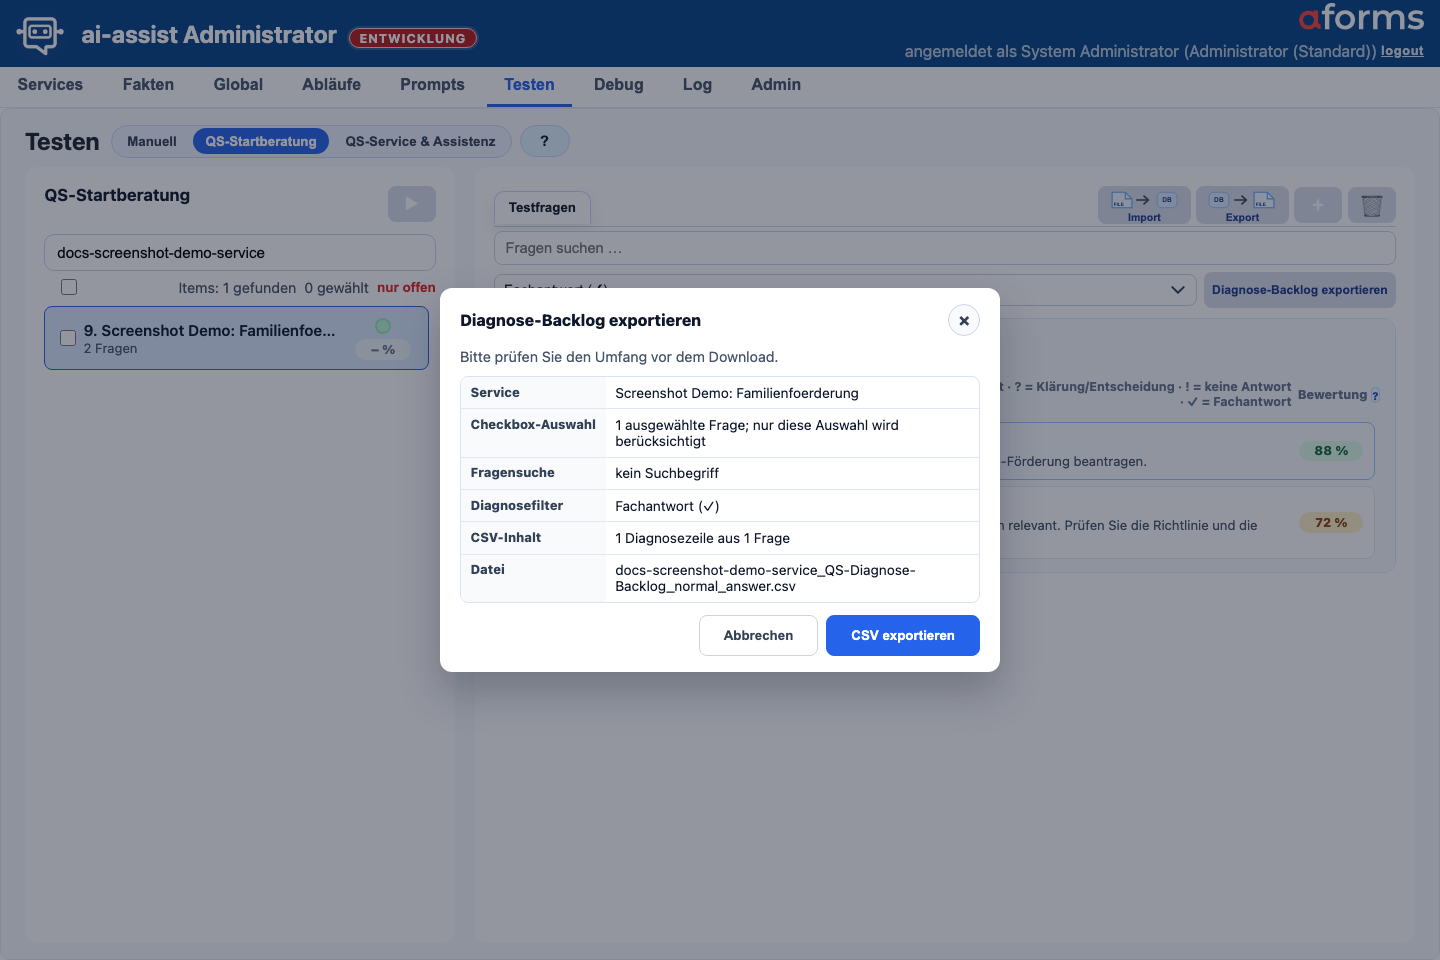
Task: Click the Export DB-to-file icon
Action: click(1242, 205)
